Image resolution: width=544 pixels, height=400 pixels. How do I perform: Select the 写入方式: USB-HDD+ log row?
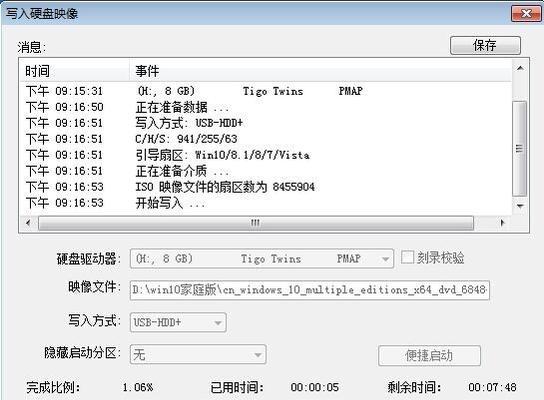pyautogui.click(x=266, y=123)
